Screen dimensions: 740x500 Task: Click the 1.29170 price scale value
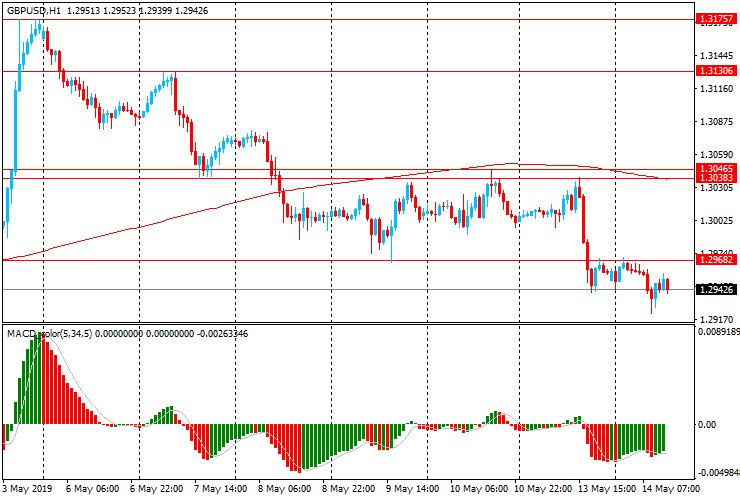point(716,306)
